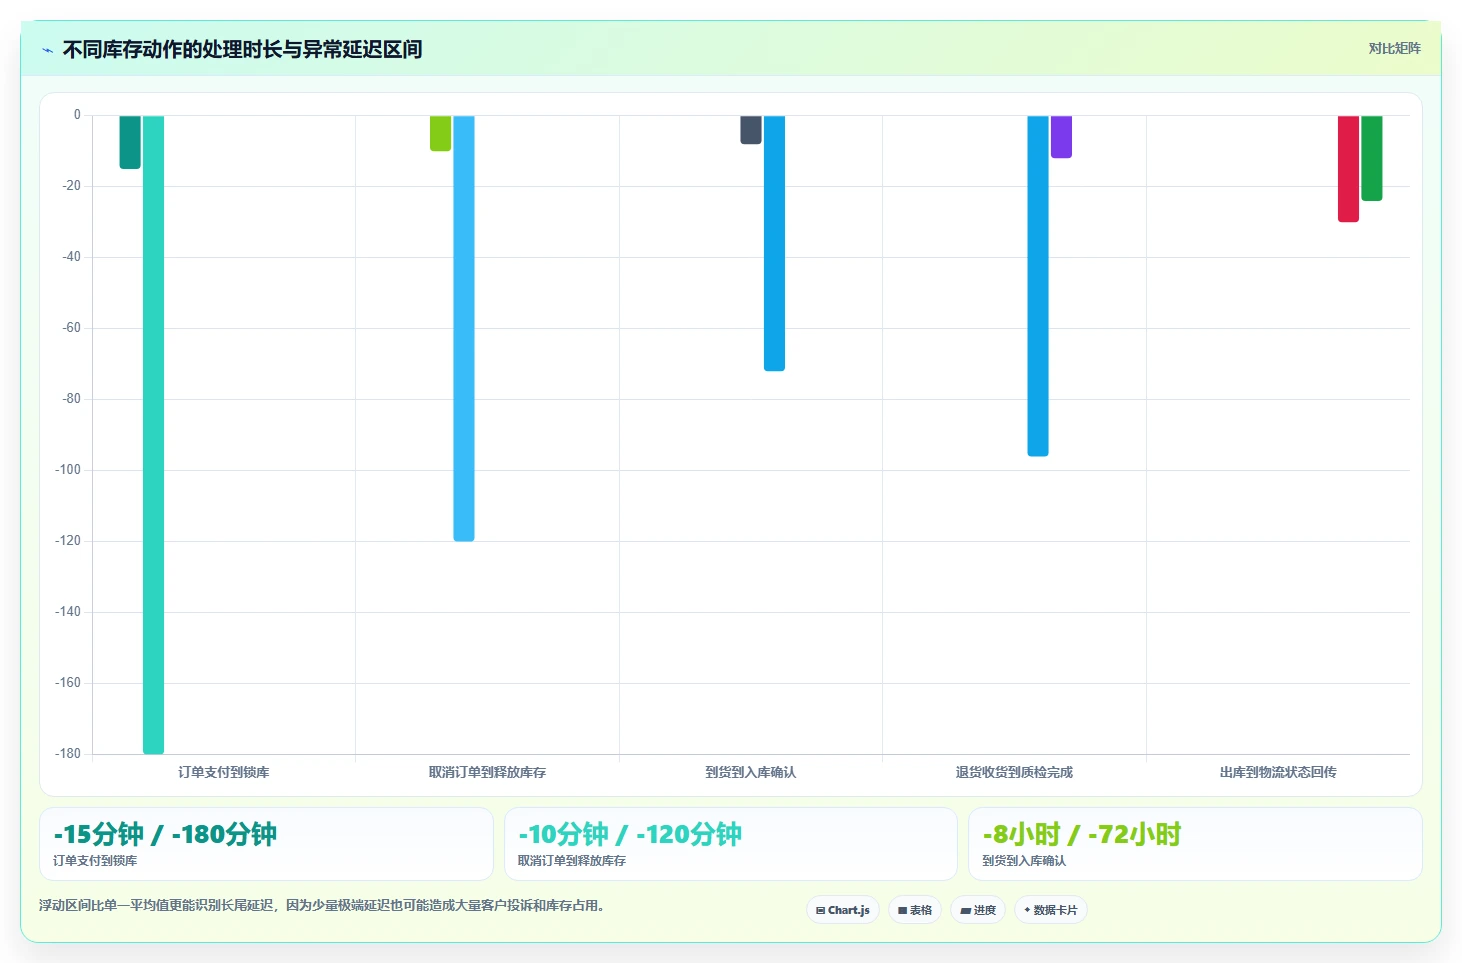The image size is (1462, 963).
Task: Click the light blue bar reaching -120
Action: pyautogui.click(x=464, y=329)
